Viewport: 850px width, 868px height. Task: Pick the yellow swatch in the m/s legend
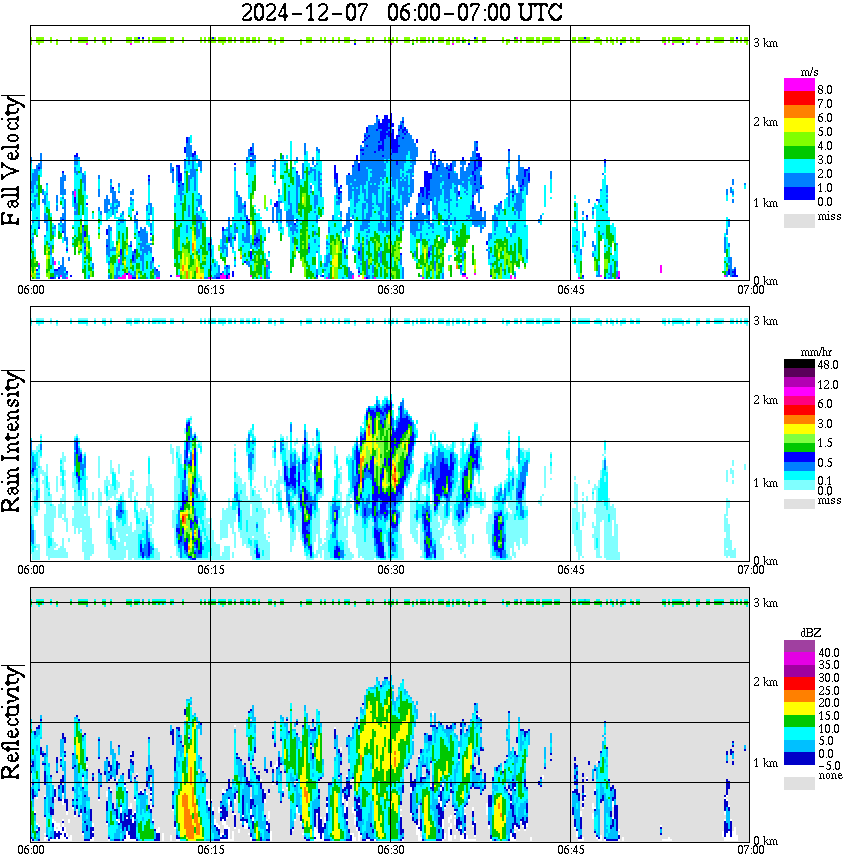click(x=799, y=125)
